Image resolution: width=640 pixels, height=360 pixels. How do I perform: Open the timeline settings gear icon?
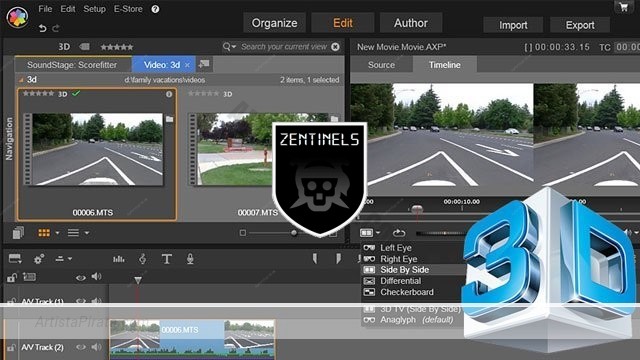39,259
